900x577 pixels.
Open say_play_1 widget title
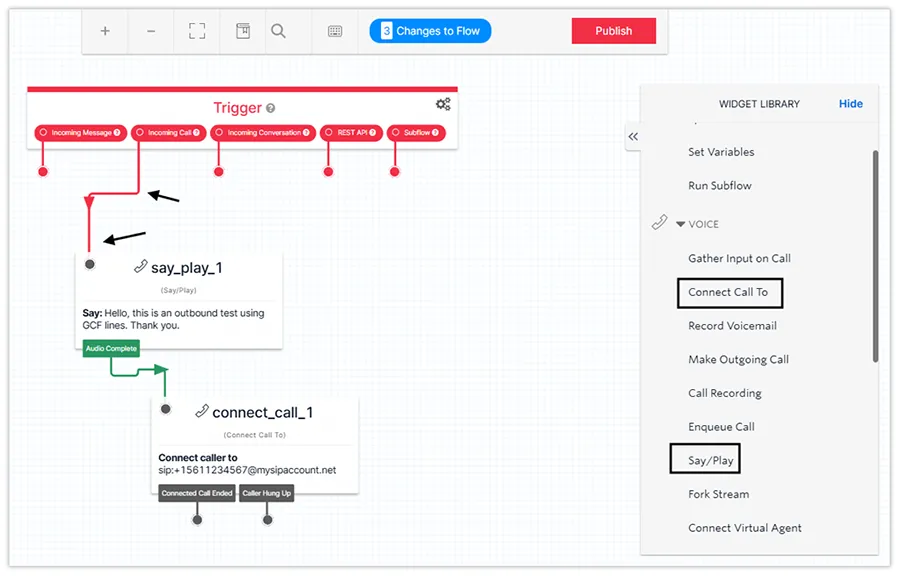pos(187,268)
